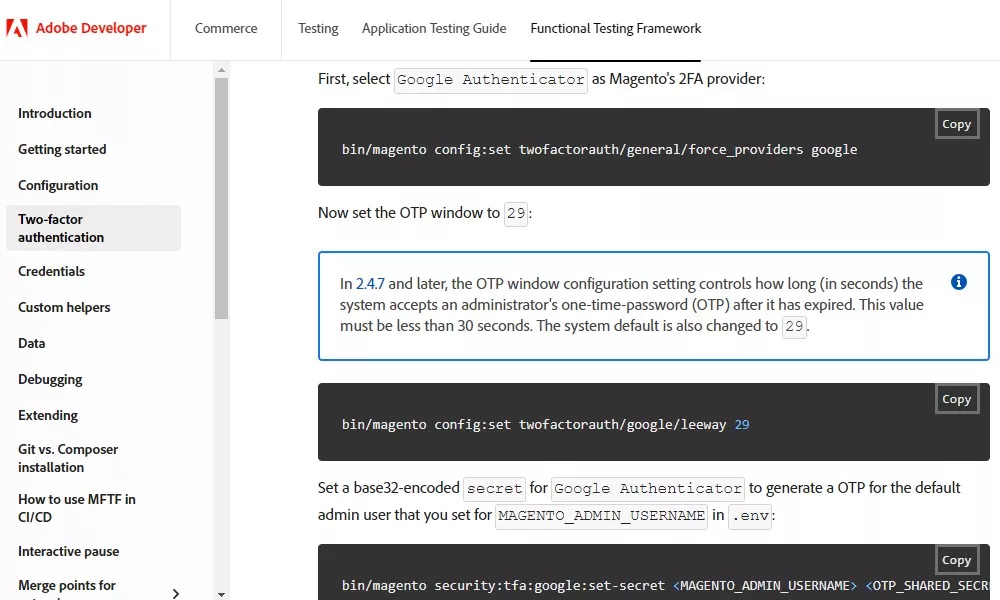Copy the force_providers google command
Viewport: 1000px width, 600px height.
pos(956,124)
